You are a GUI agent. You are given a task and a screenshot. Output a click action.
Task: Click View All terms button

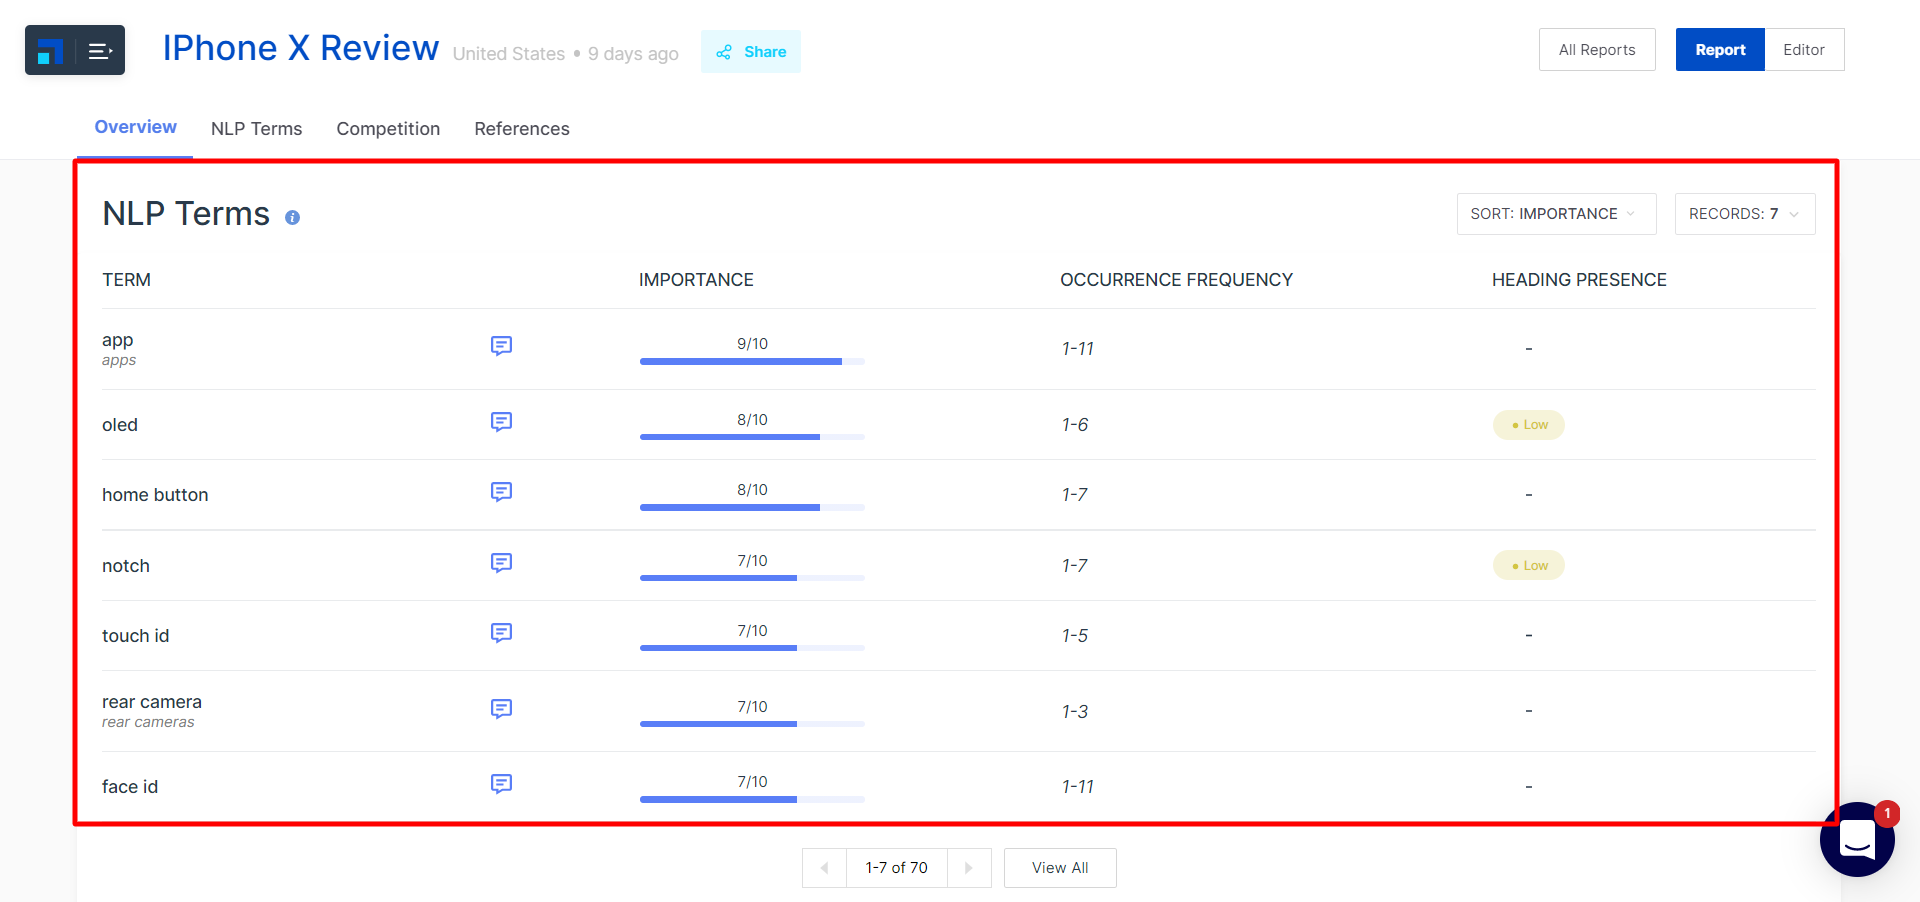[x=1060, y=868]
